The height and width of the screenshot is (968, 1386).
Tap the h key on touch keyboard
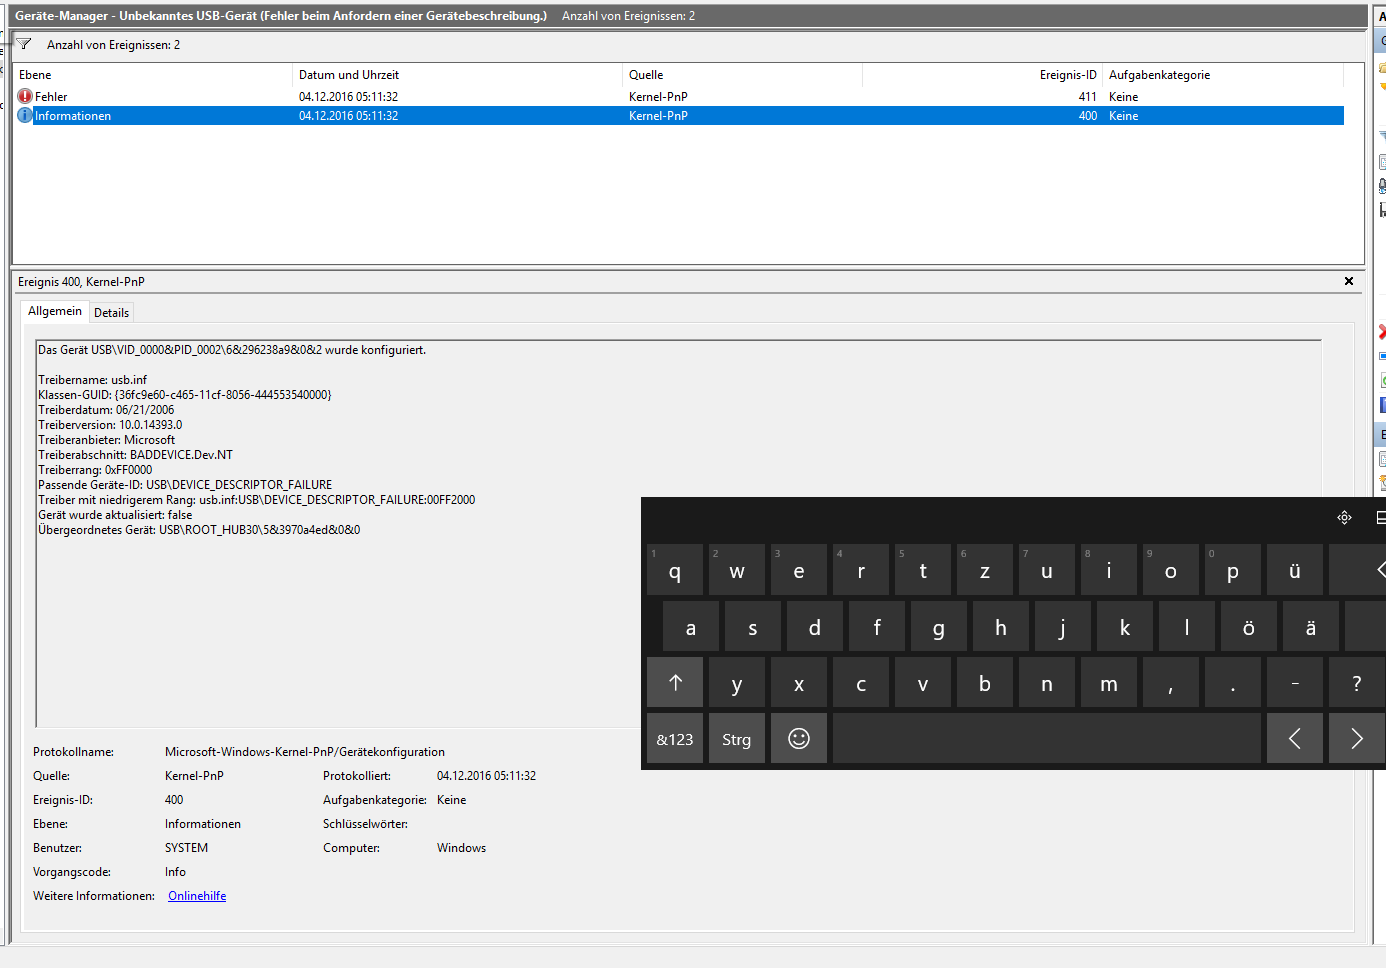pyautogui.click(x=1001, y=627)
